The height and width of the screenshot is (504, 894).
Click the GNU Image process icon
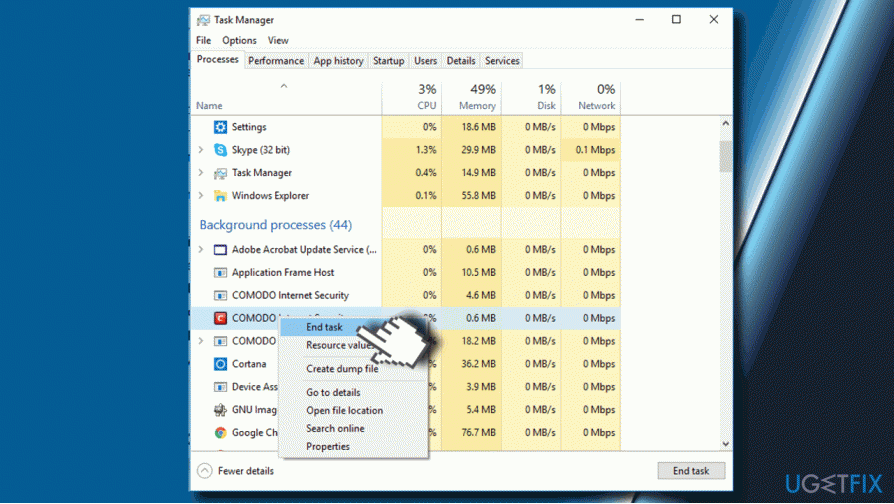pos(220,409)
